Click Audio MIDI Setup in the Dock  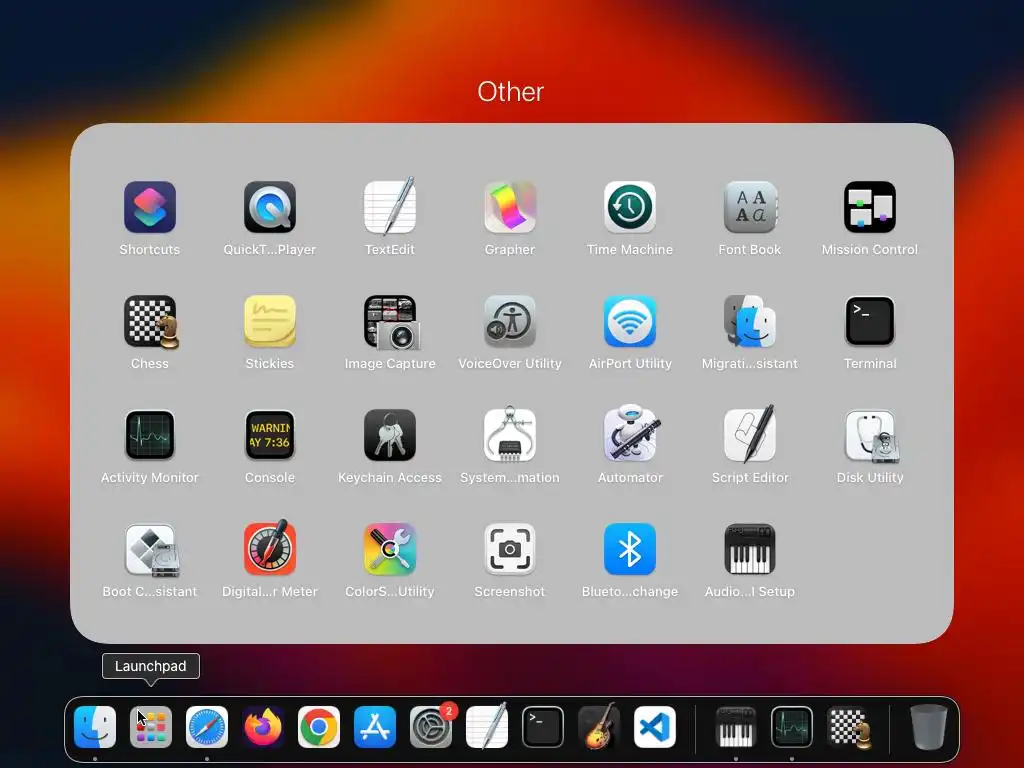[736, 727]
